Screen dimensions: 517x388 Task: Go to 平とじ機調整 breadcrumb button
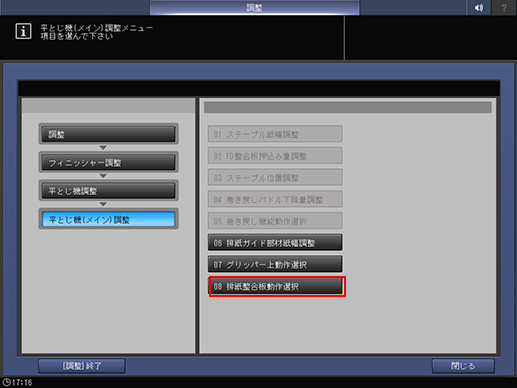tap(108, 191)
